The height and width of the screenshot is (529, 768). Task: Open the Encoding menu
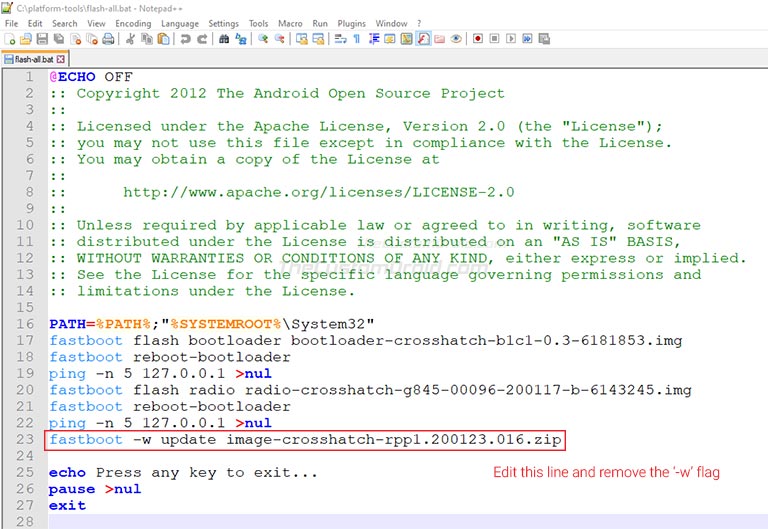coord(133,23)
